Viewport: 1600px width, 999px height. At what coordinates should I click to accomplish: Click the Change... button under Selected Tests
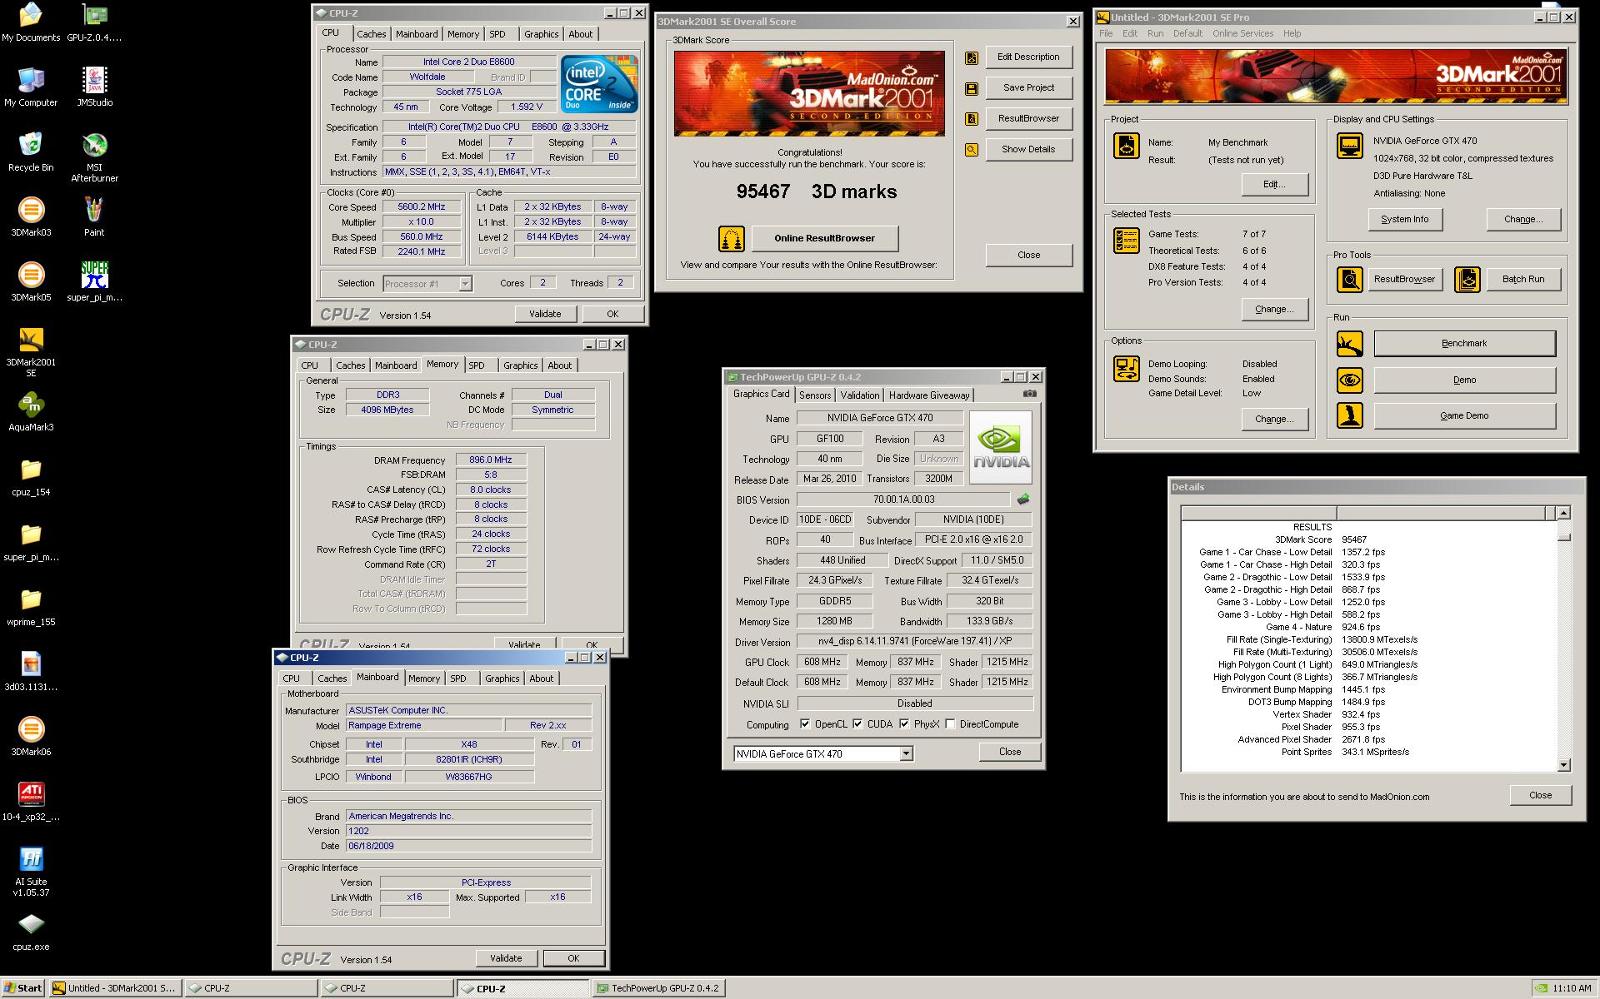(1273, 310)
